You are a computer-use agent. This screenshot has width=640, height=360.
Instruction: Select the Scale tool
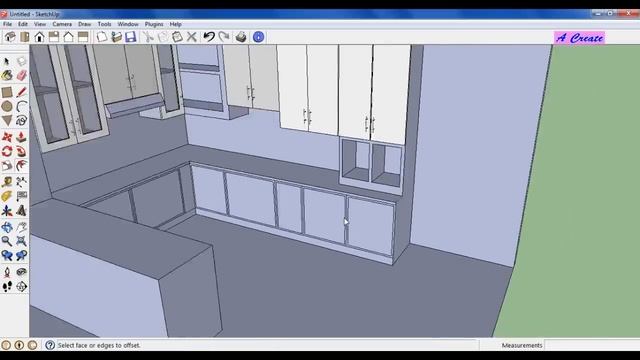pyautogui.click(x=7, y=165)
